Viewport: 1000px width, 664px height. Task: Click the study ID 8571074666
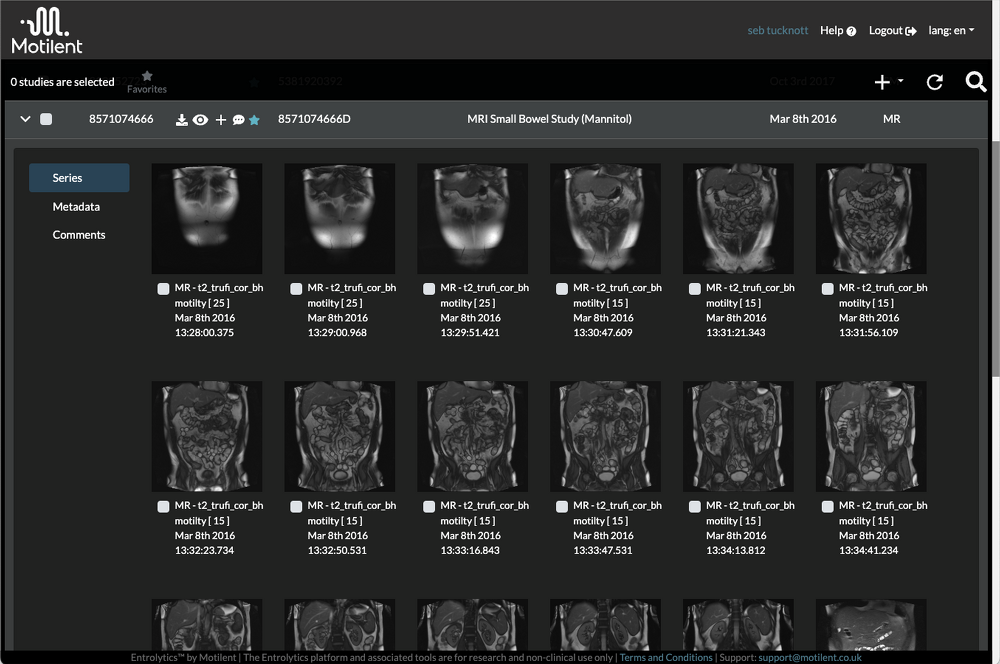tap(121, 119)
